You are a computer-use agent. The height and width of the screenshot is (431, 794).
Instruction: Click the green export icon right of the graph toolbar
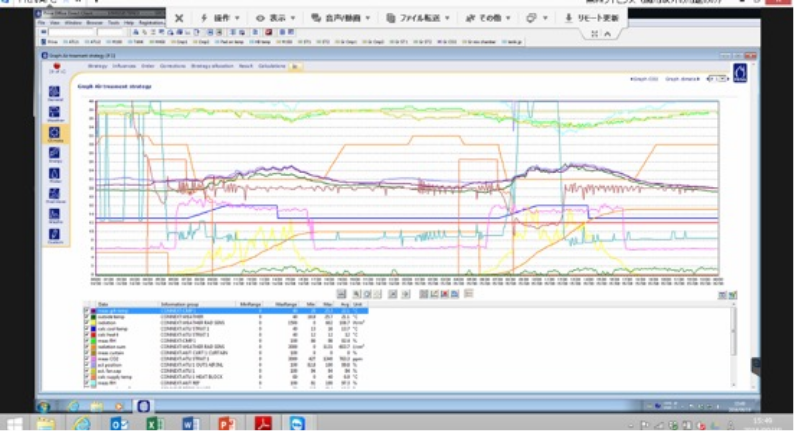pos(732,295)
